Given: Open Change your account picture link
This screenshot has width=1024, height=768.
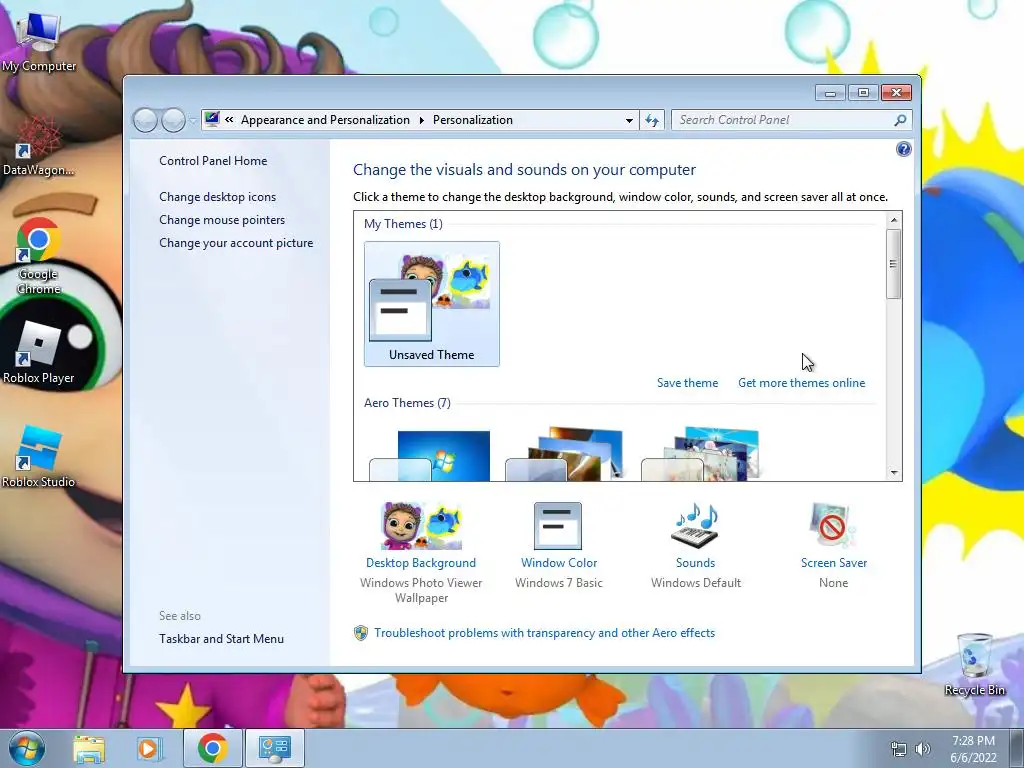Looking at the screenshot, I should (x=236, y=243).
